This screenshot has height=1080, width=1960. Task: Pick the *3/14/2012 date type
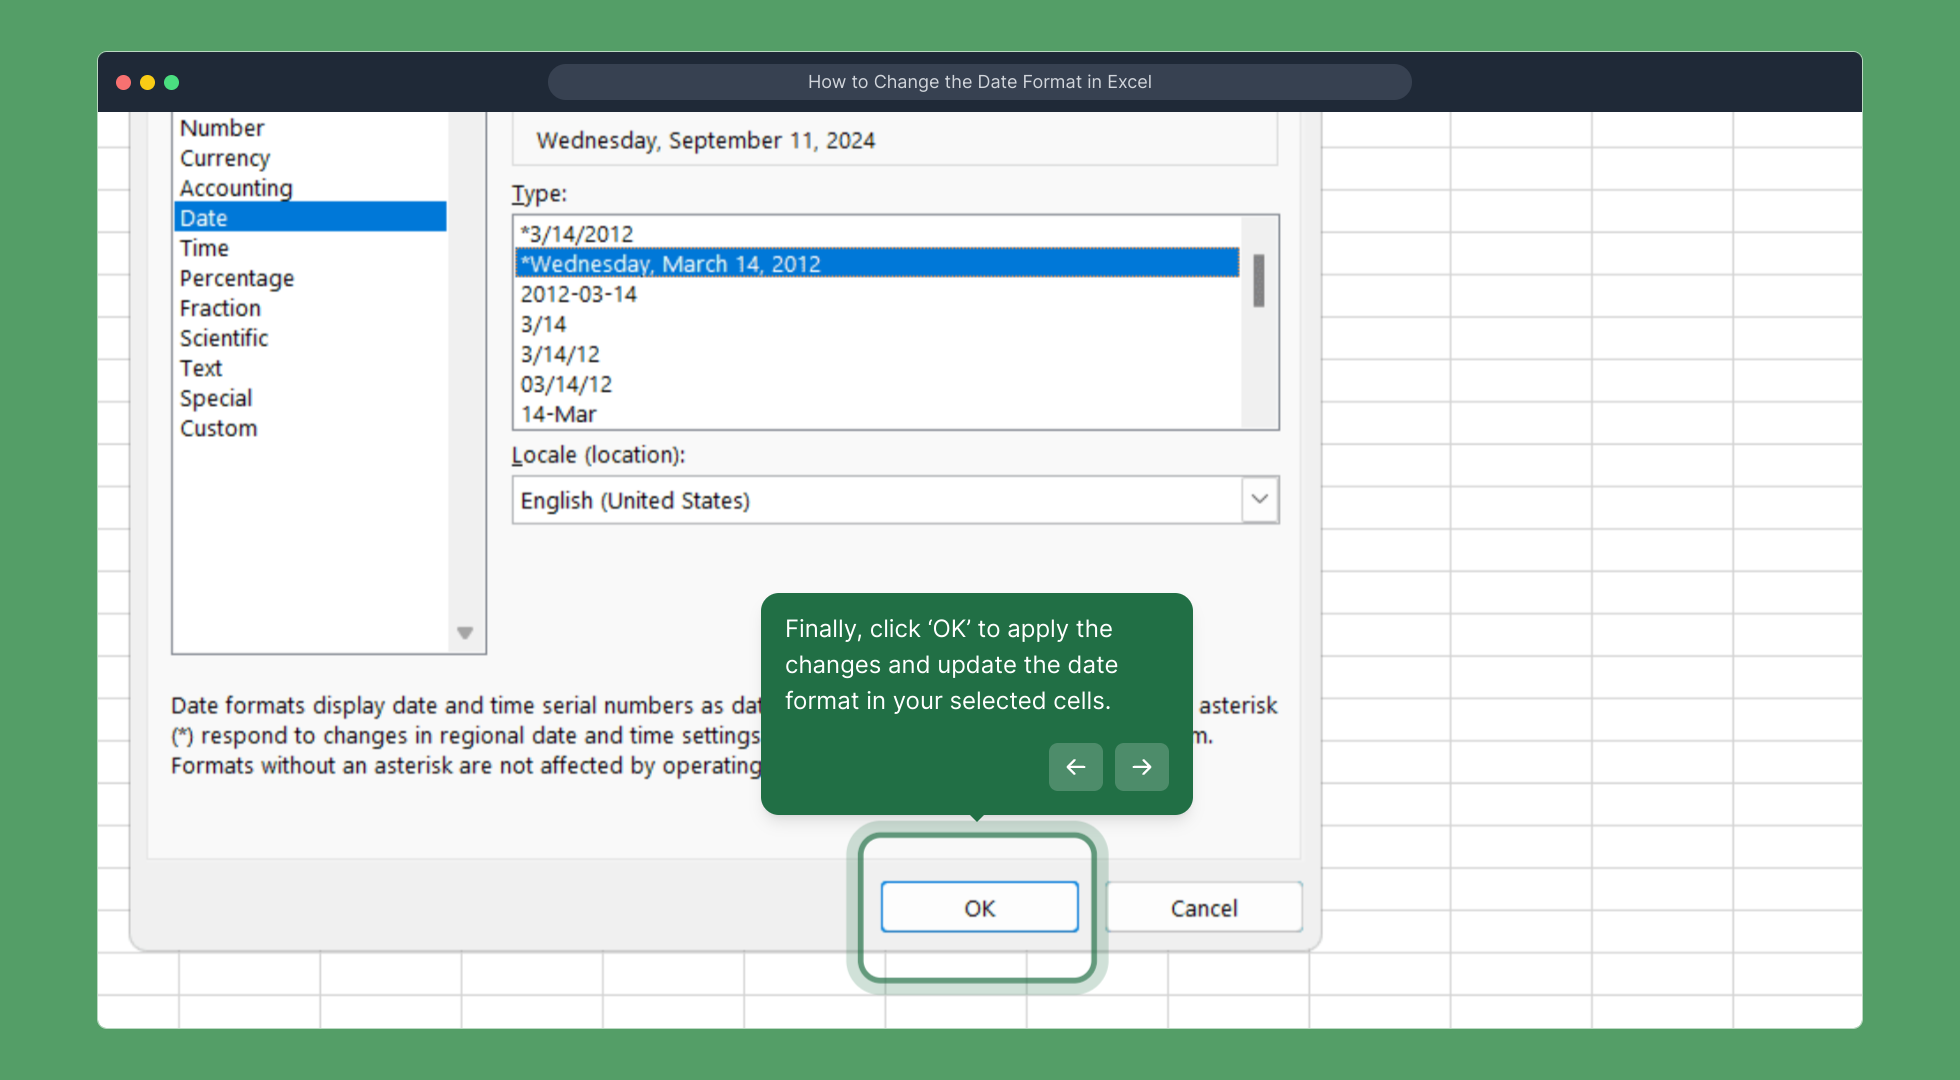click(x=577, y=234)
